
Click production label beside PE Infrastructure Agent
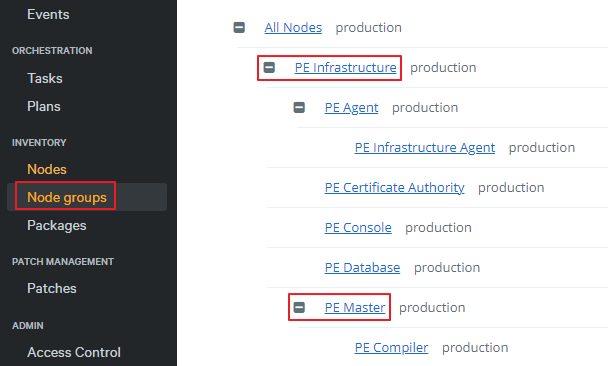542,148
